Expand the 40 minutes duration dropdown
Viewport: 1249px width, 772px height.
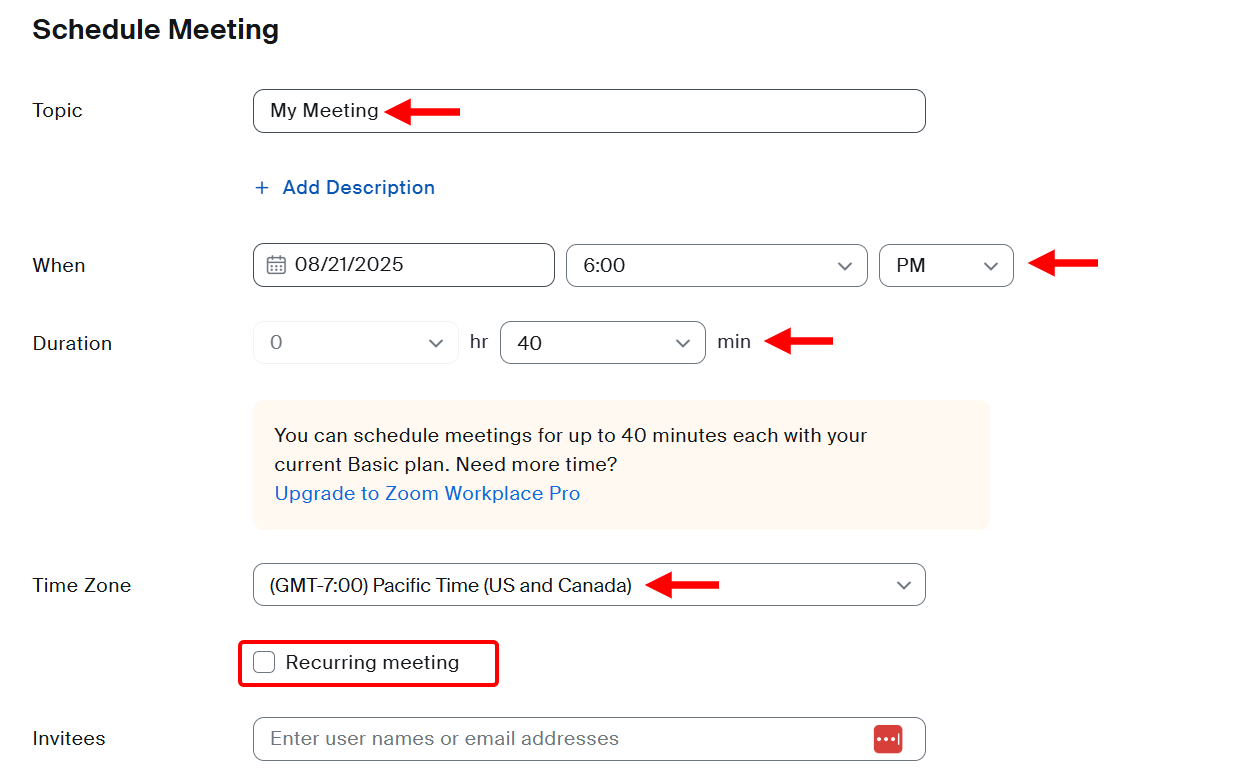coord(602,343)
